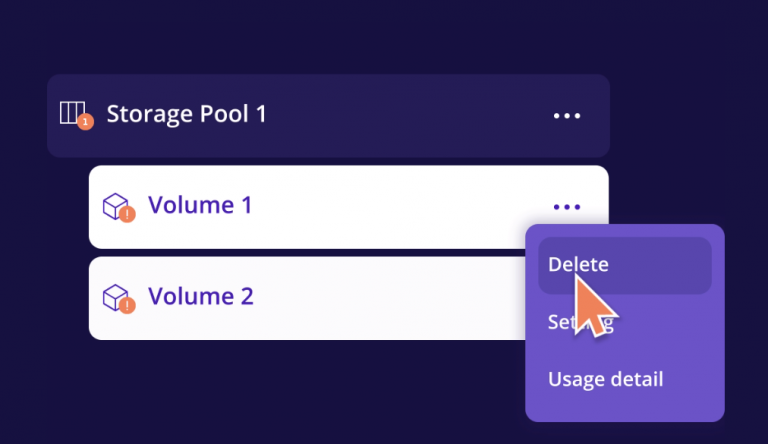The width and height of the screenshot is (768, 444).
Task: Open Usage detail from the menu
Action: (605, 379)
